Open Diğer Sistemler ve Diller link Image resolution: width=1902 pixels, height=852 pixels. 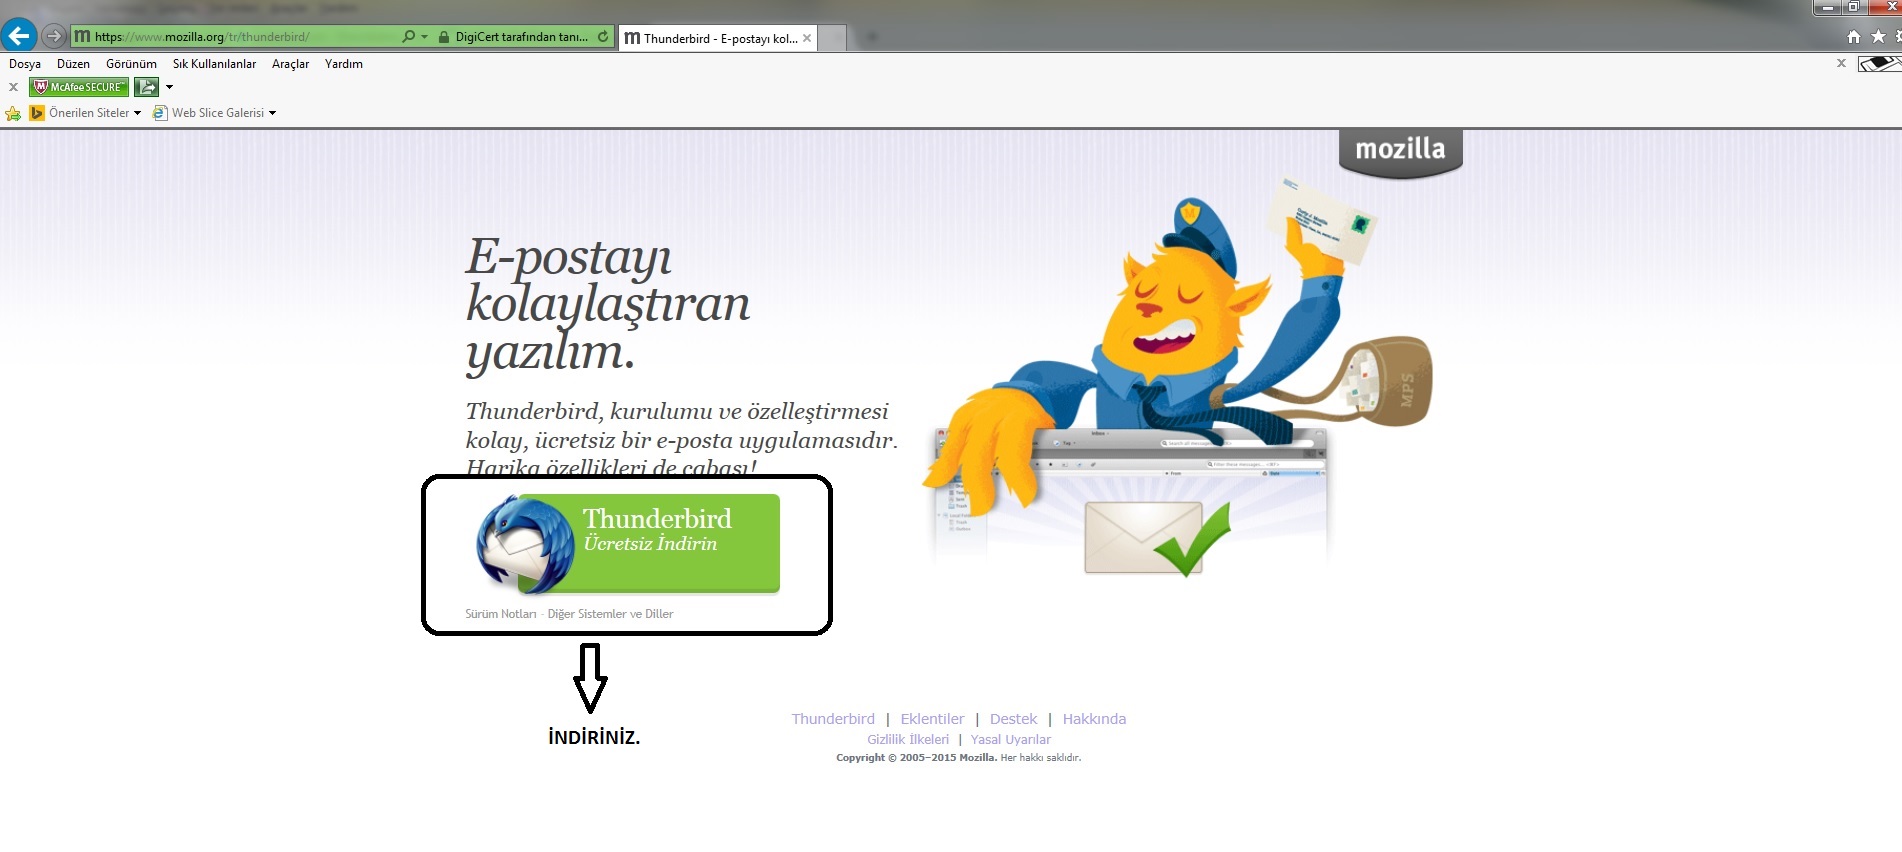[x=610, y=614]
